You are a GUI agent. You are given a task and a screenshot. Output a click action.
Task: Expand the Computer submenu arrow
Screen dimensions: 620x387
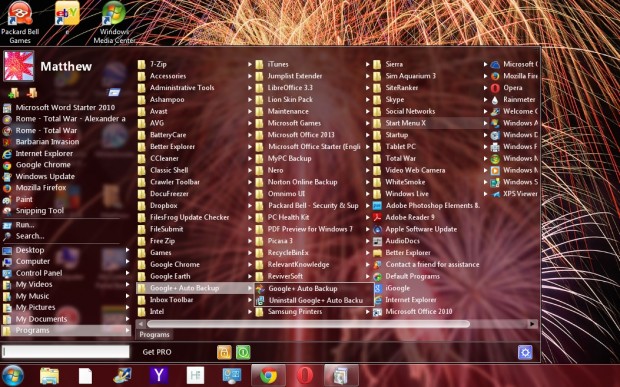pos(127,261)
